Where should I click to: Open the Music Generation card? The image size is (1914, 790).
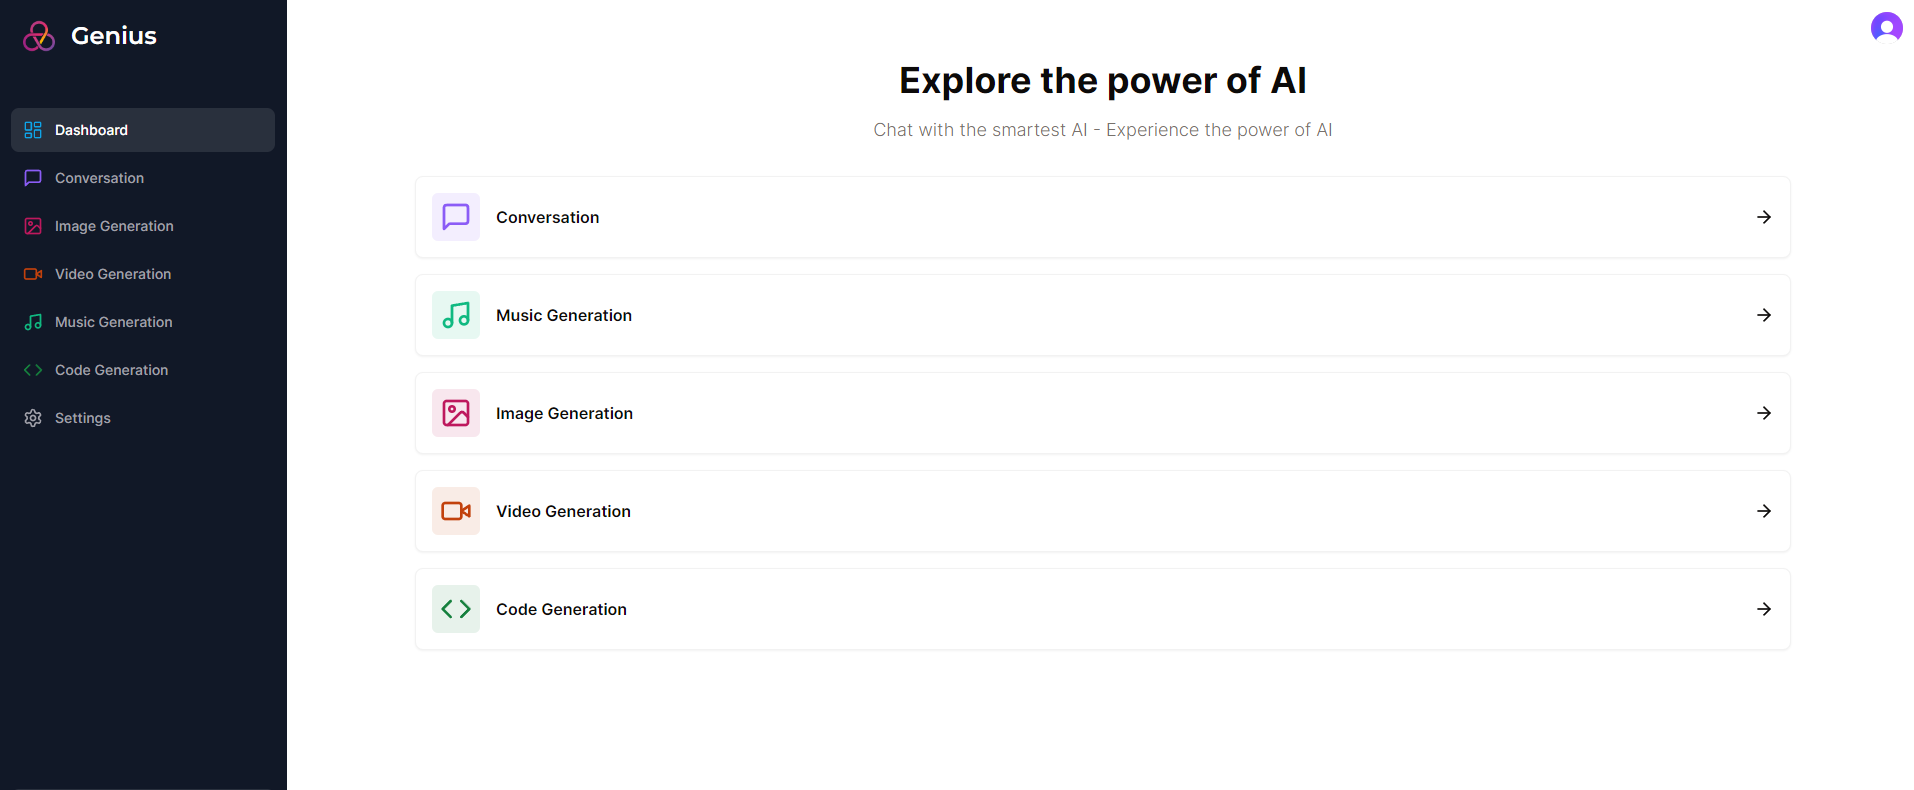pos(1100,315)
